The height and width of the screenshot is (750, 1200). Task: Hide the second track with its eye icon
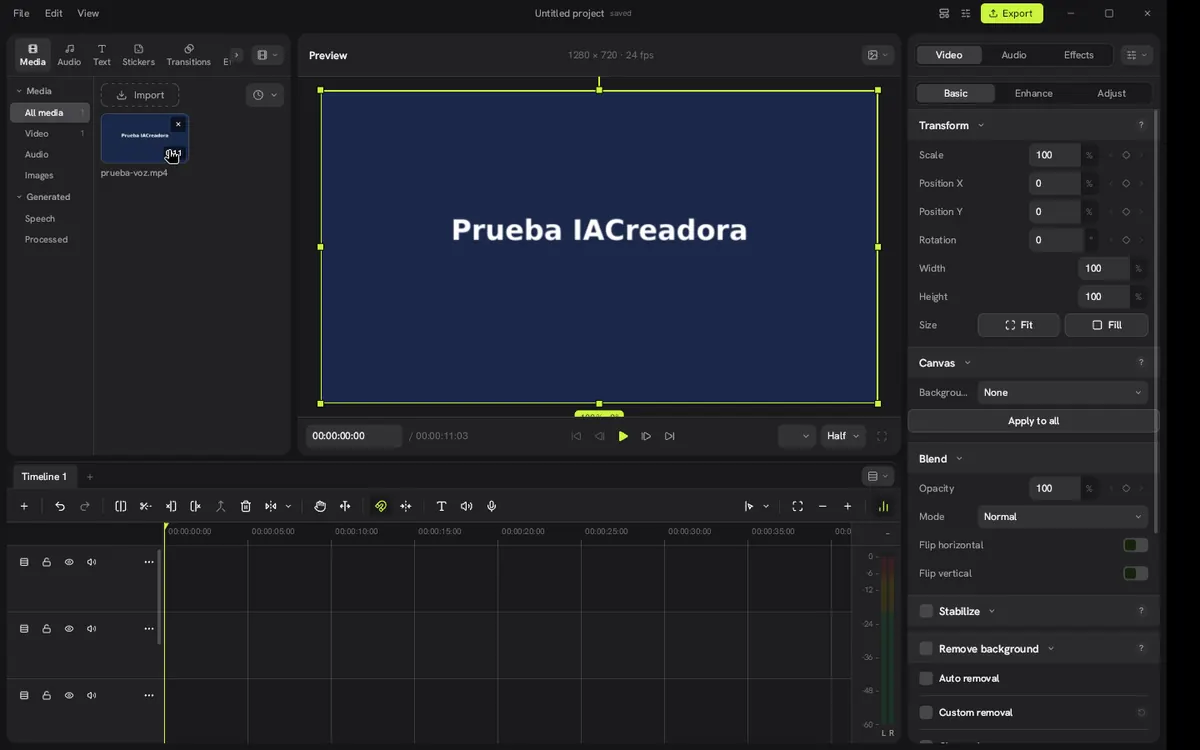click(69, 629)
